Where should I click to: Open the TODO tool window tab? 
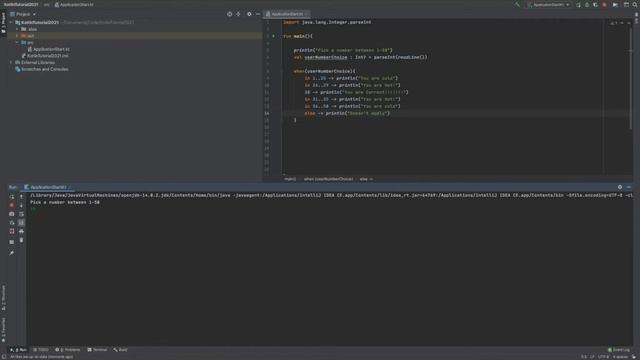[x=41, y=350]
